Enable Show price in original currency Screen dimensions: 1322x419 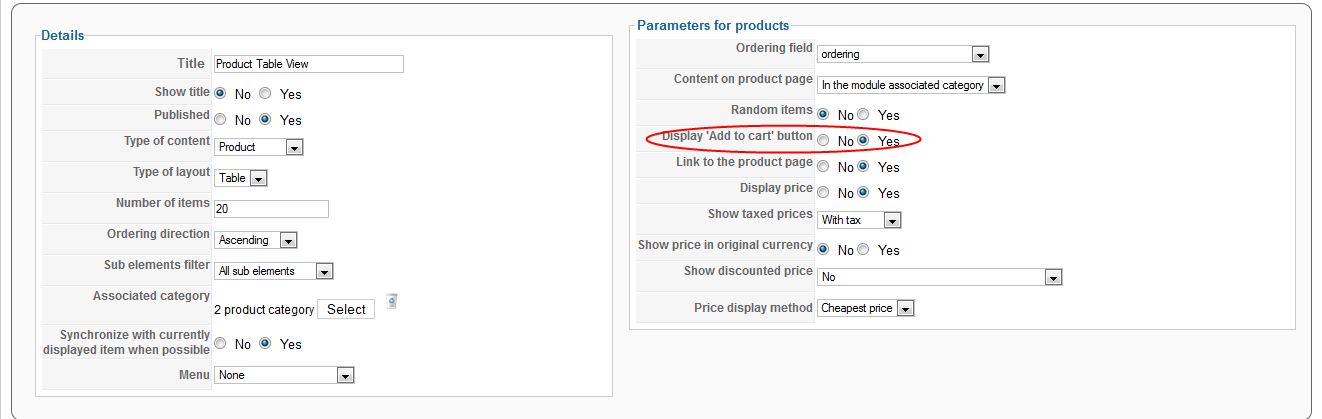[863, 250]
